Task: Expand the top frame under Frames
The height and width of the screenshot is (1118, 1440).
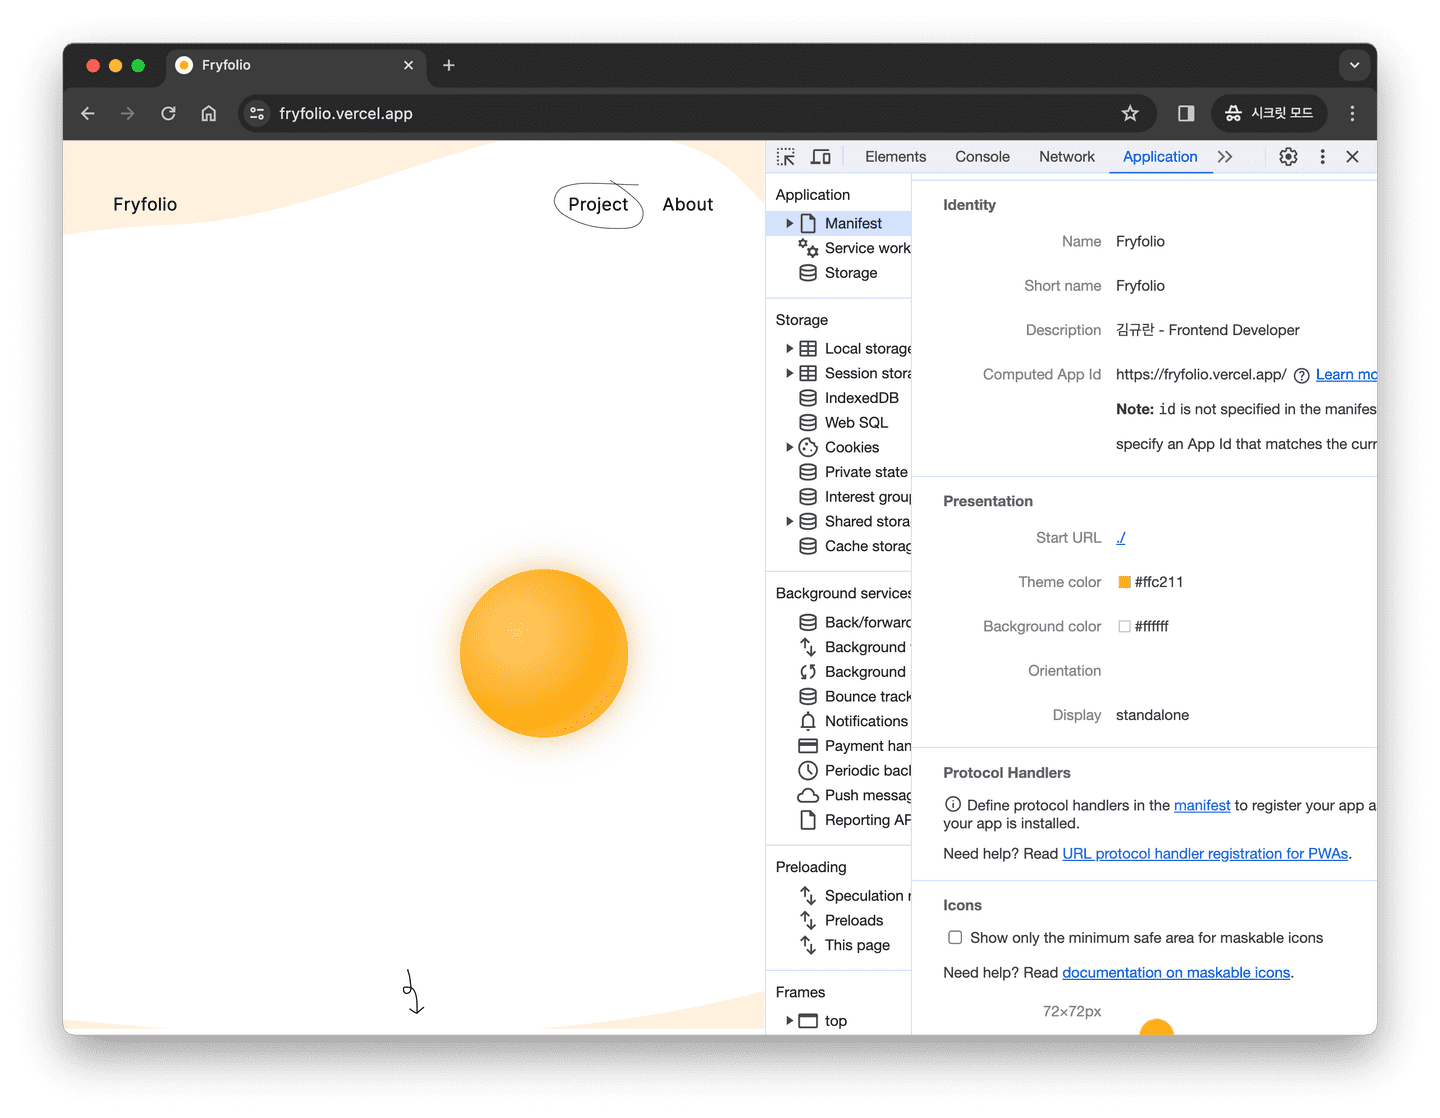Action: click(x=790, y=1021)
